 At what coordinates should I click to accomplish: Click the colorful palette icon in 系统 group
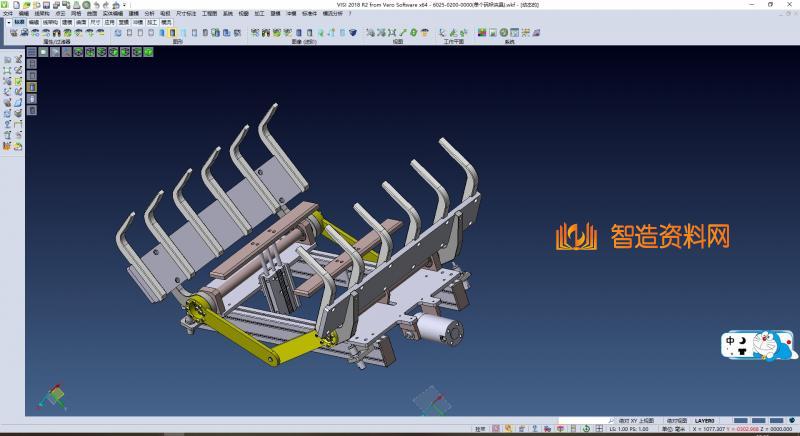(x=482, y=33)
